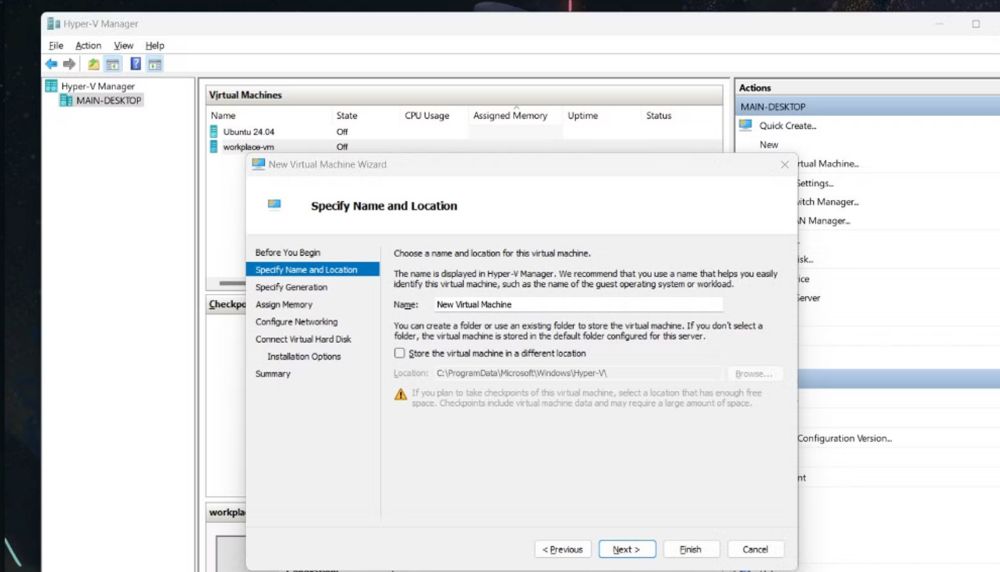Click the workplace-vm server icon

(x=214, y=147)
